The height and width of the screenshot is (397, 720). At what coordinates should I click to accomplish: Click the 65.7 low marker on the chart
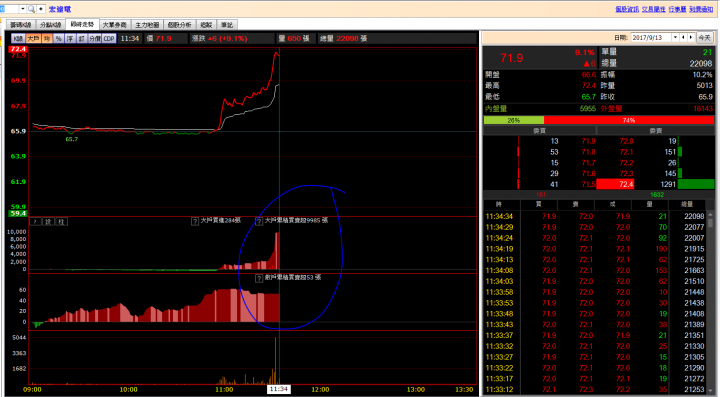[x=71, y=139]
